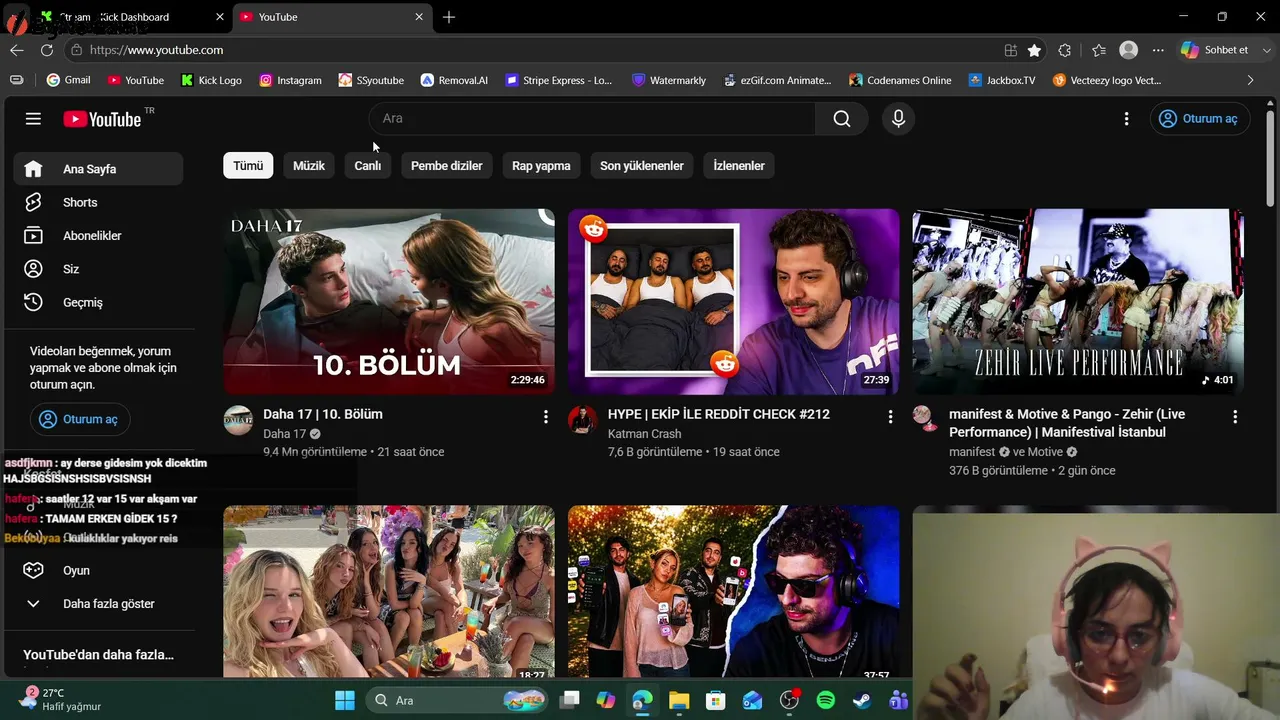The height and width of the screenshot is (720, 1280).
Task: Open the Removal.AI bookmark
Action: coord(454,80)
